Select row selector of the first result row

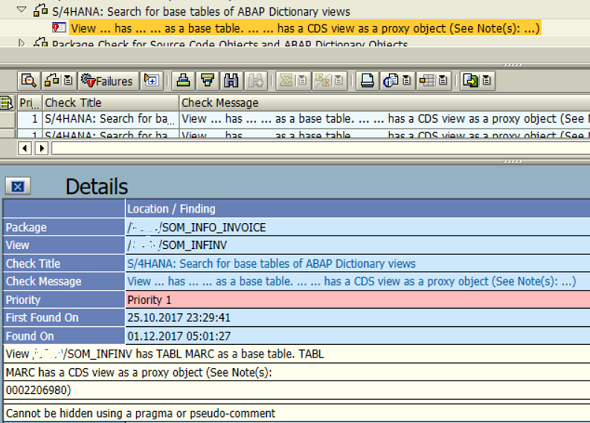tap(7, 119)
